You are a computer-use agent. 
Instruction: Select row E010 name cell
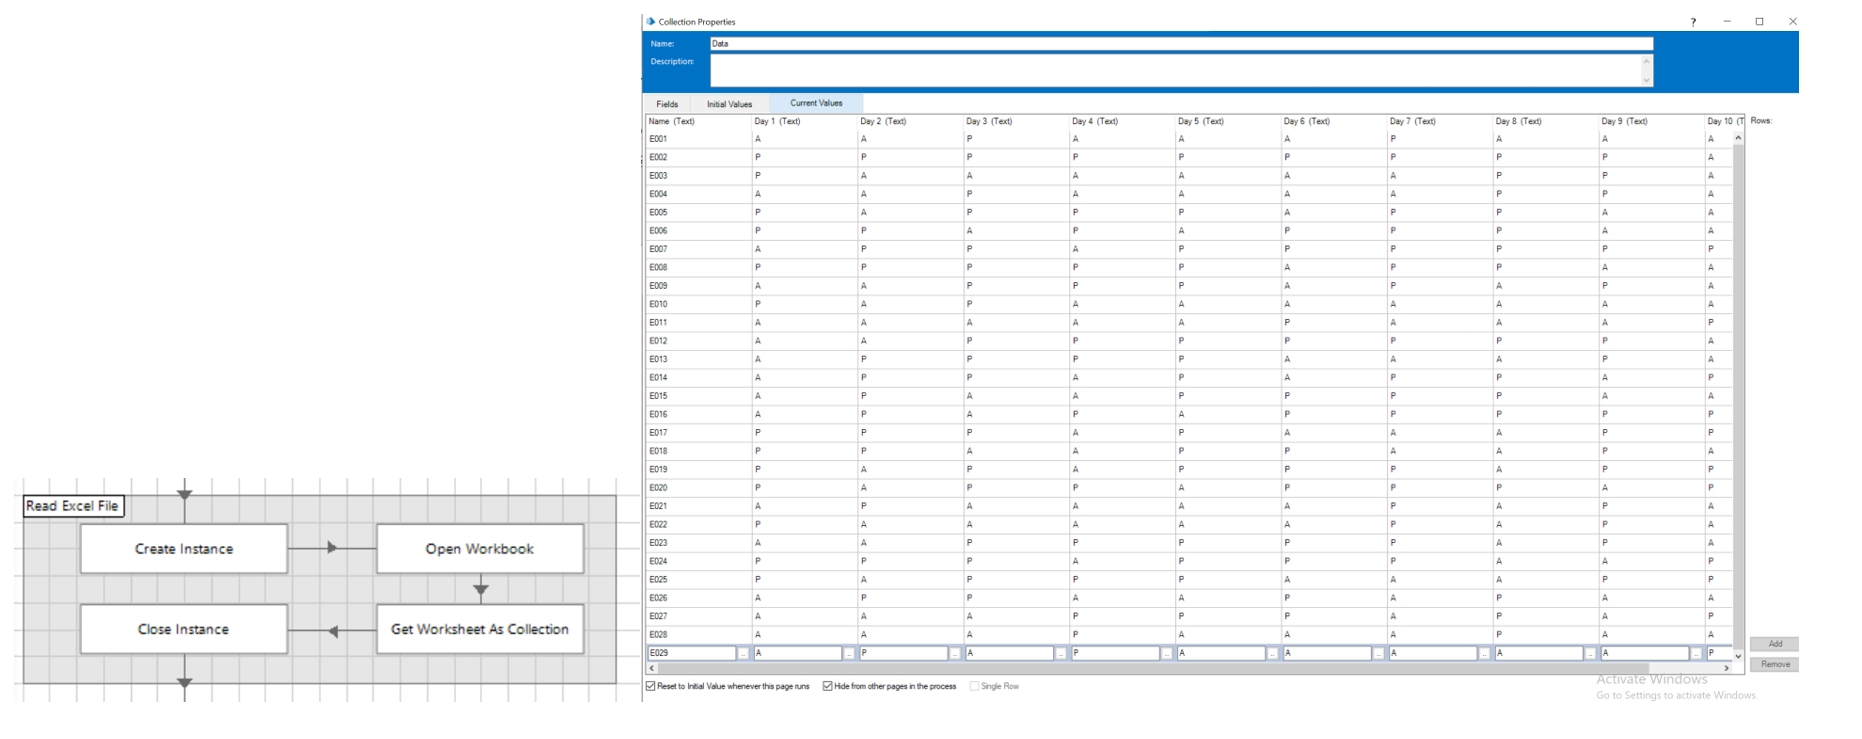(698, 305)
